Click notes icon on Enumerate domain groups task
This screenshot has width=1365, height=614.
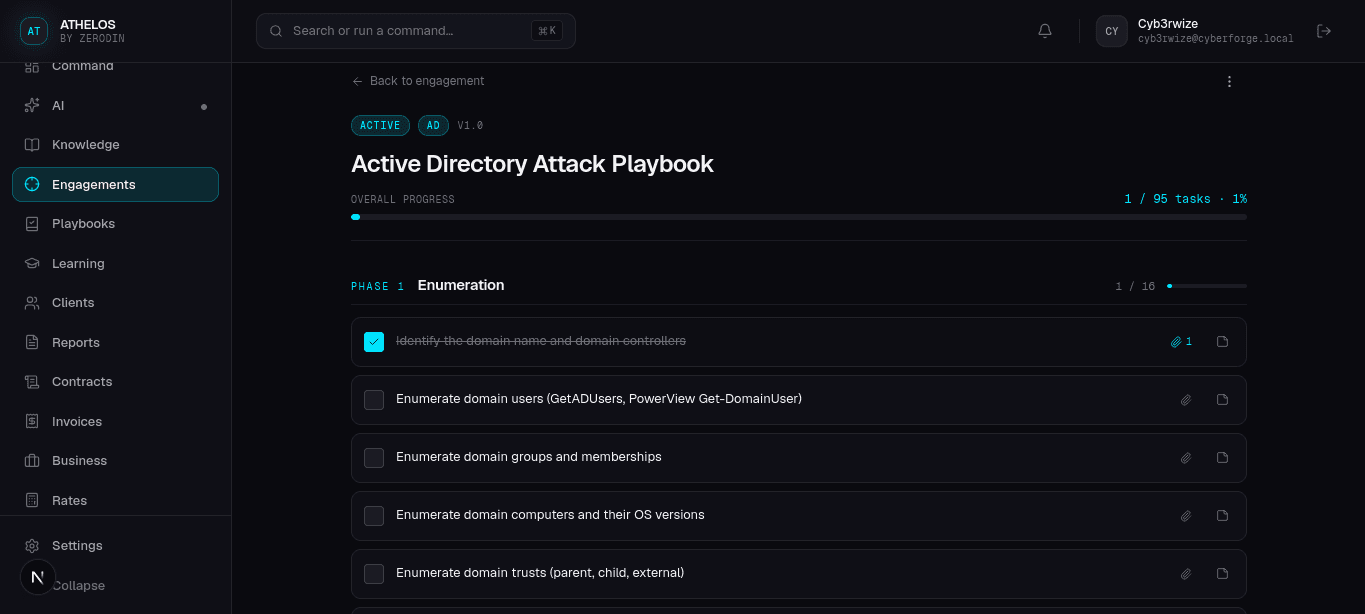1222,458
